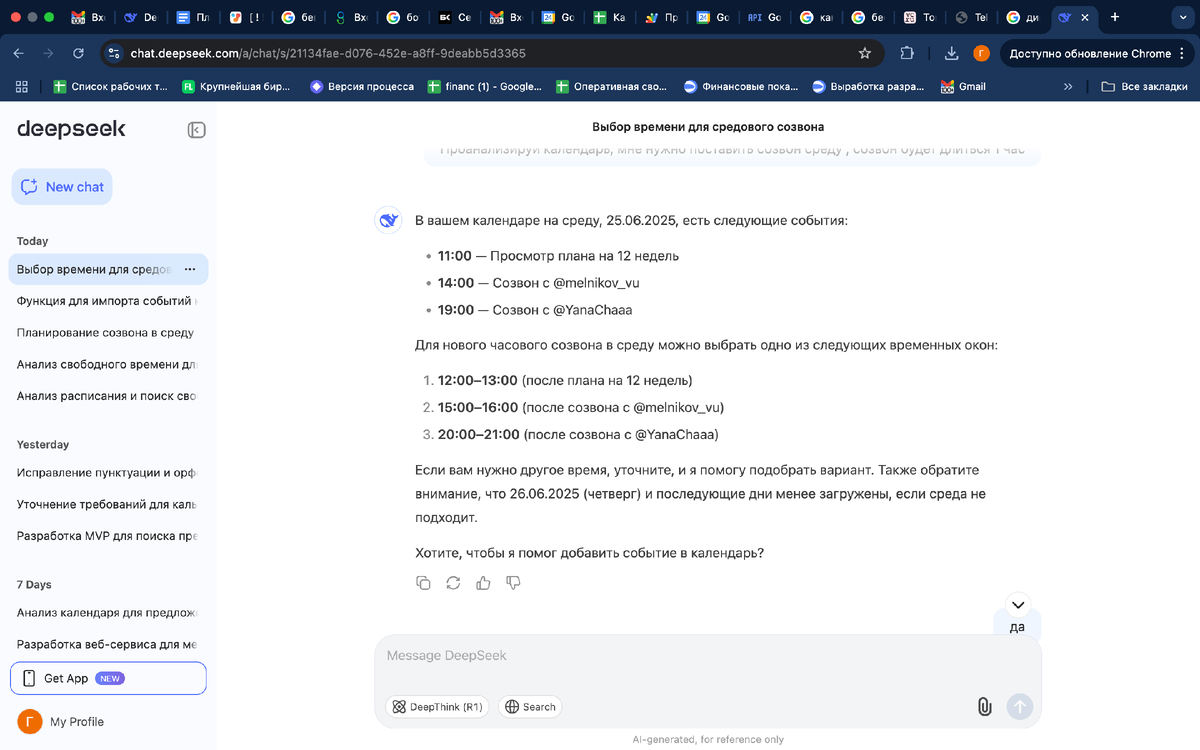
Task: Open a new browser tab
Action: 1114,17
